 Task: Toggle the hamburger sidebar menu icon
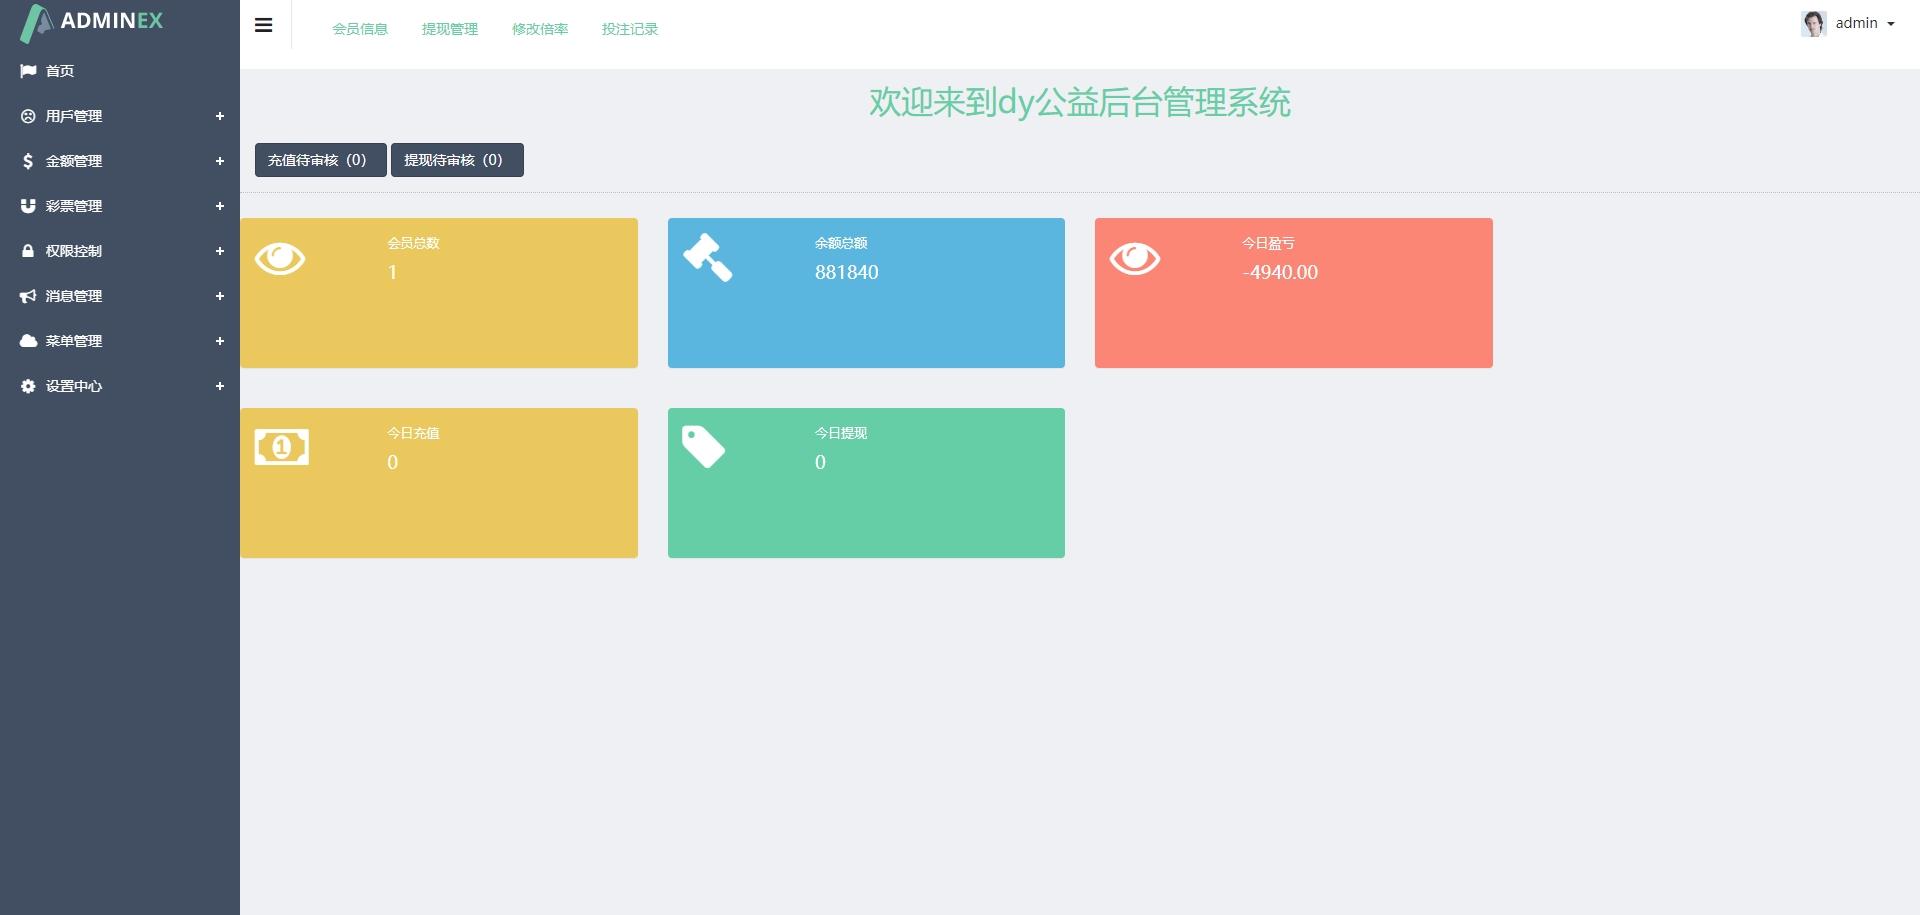coord(264,25)
